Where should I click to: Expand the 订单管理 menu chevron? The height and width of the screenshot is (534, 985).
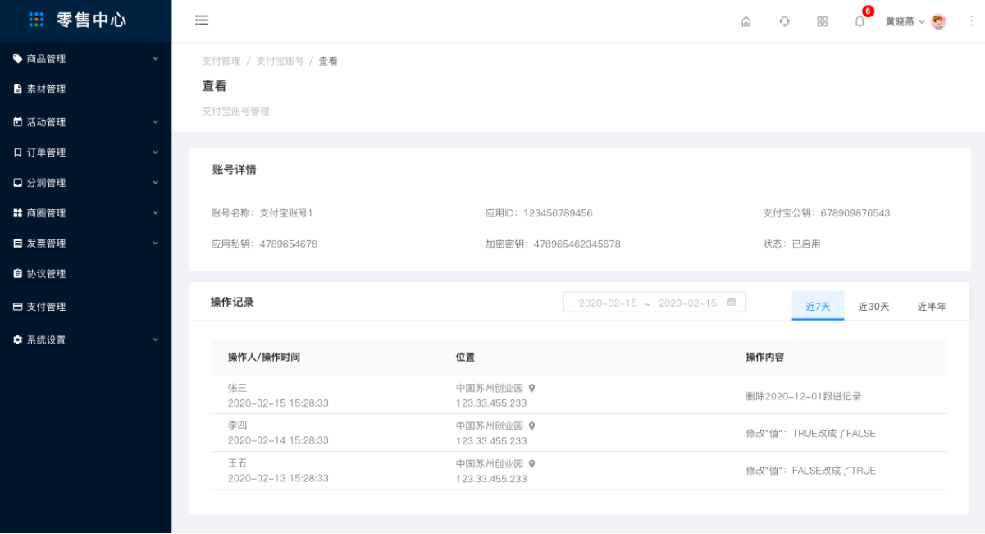(155, 152)
